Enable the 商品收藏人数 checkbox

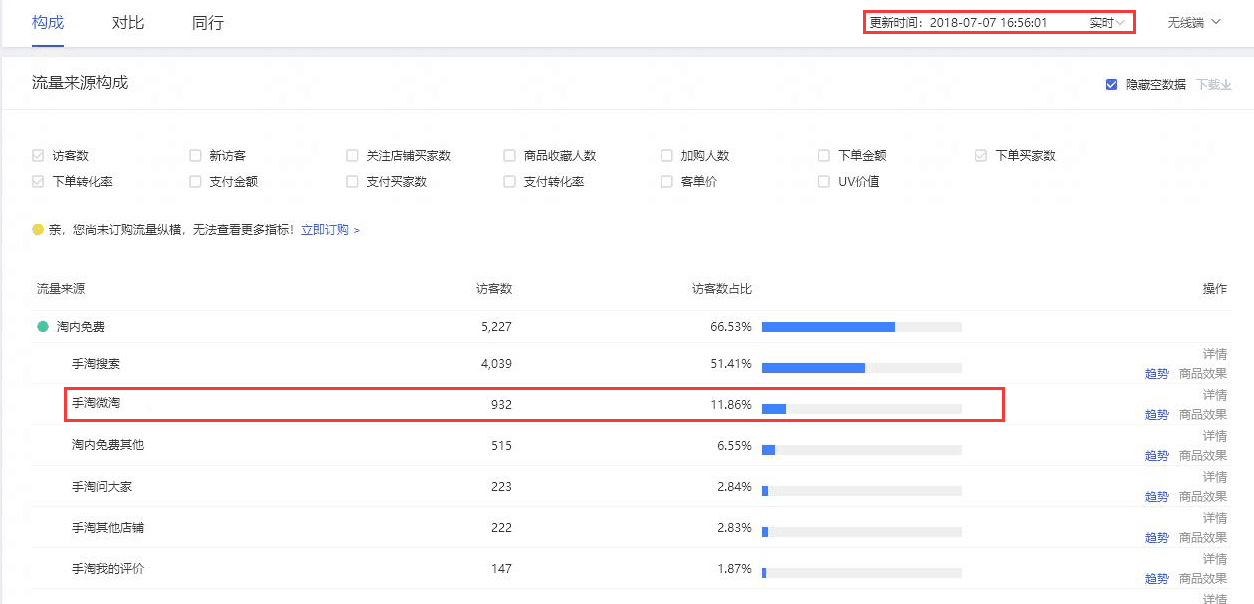tap(510, 156)
